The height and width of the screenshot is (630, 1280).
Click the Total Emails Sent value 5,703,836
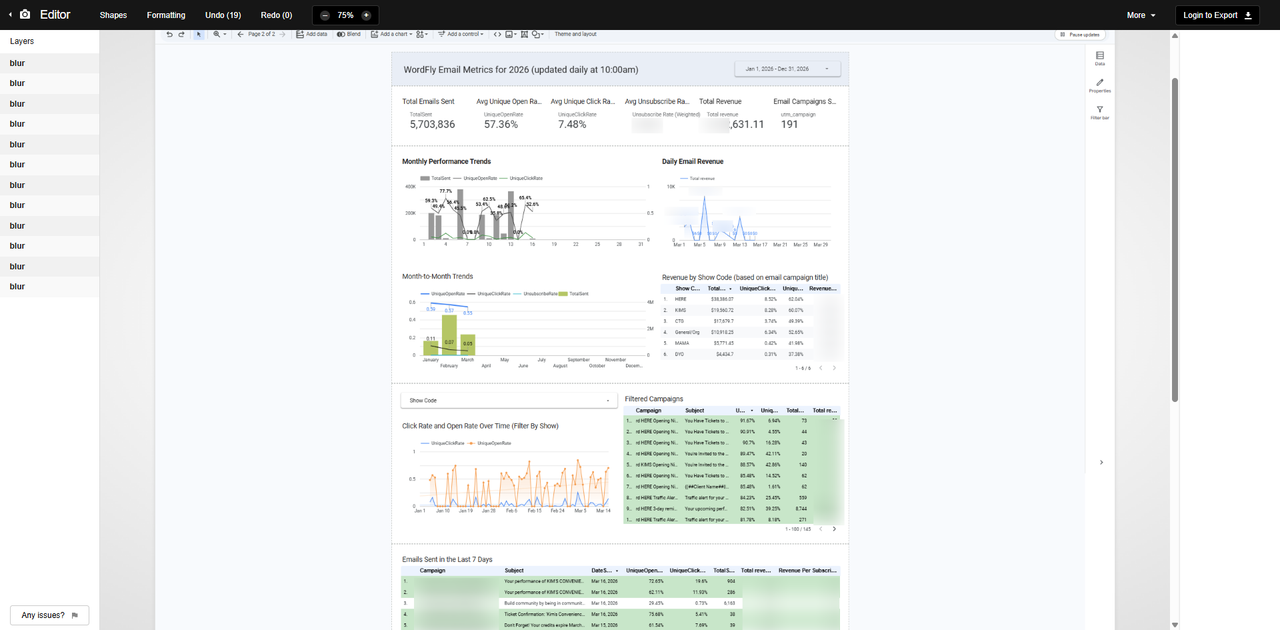432,125
